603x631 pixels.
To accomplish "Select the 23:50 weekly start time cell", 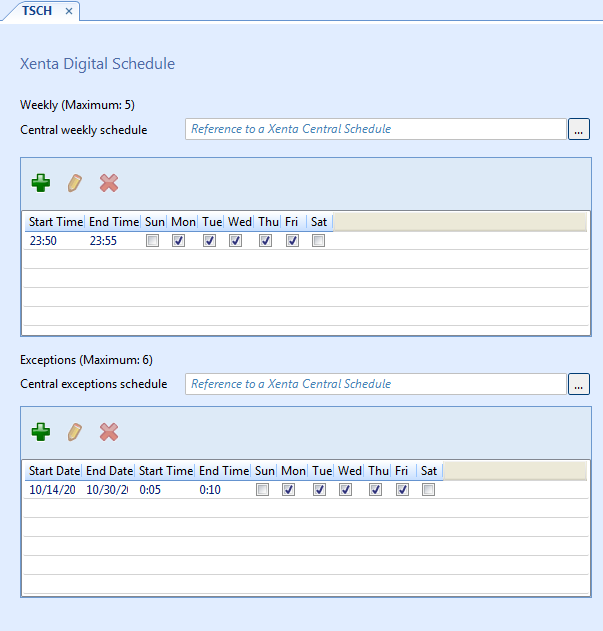I will click(43, 241).
